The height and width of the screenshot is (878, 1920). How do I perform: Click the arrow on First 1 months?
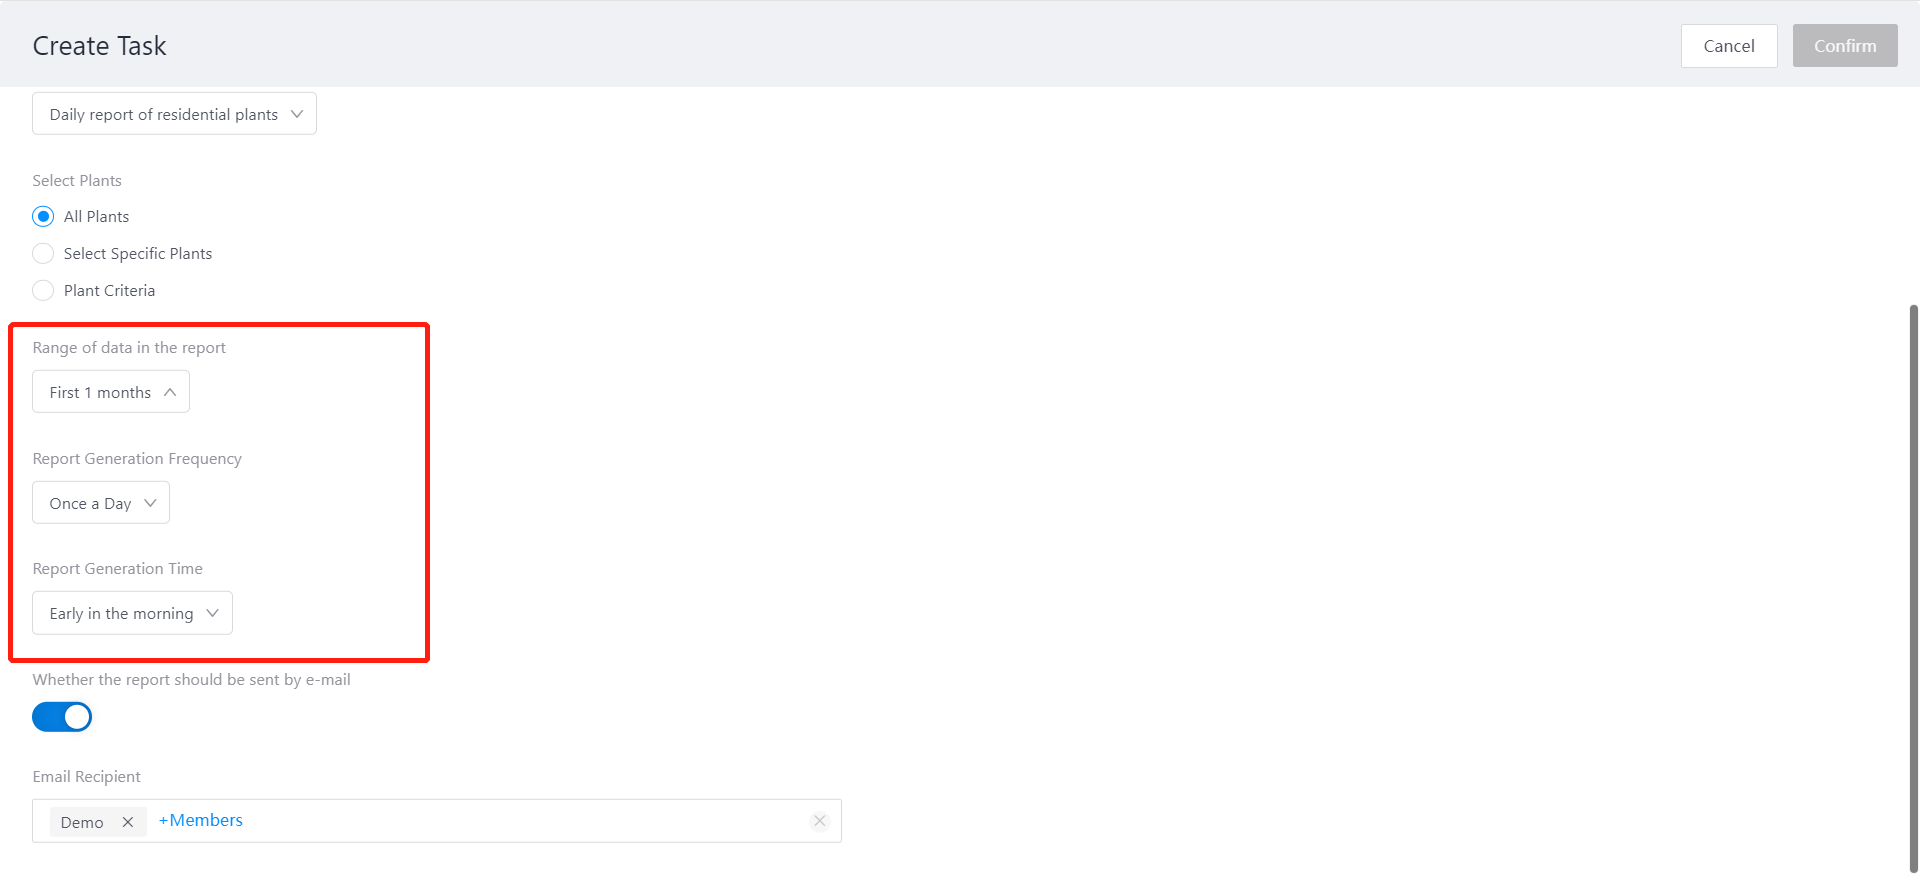tap(170, 392)
